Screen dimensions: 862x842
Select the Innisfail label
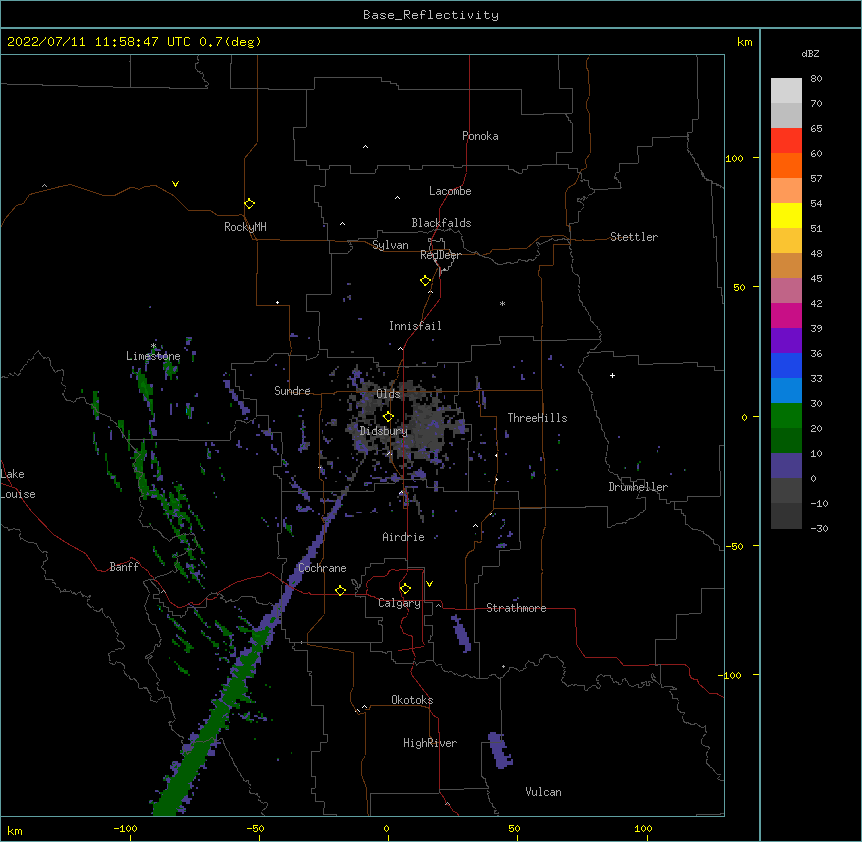(415, 326)
